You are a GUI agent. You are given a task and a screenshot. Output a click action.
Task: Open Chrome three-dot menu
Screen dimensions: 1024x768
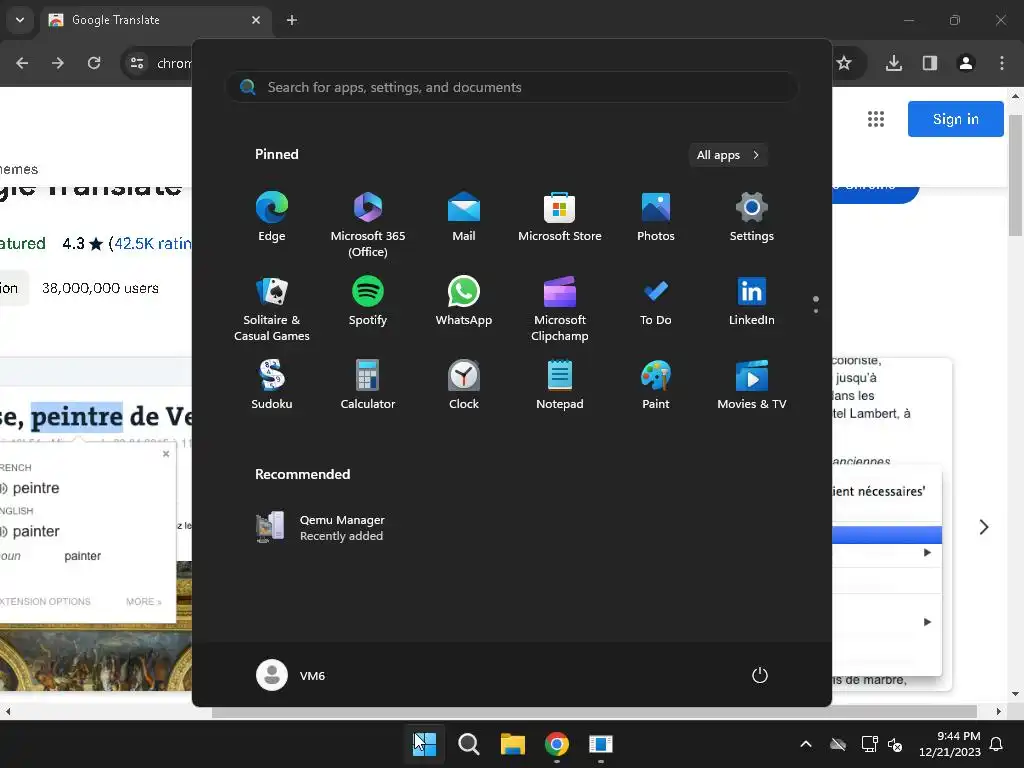pyautogui.click(x=1002, y=63)
